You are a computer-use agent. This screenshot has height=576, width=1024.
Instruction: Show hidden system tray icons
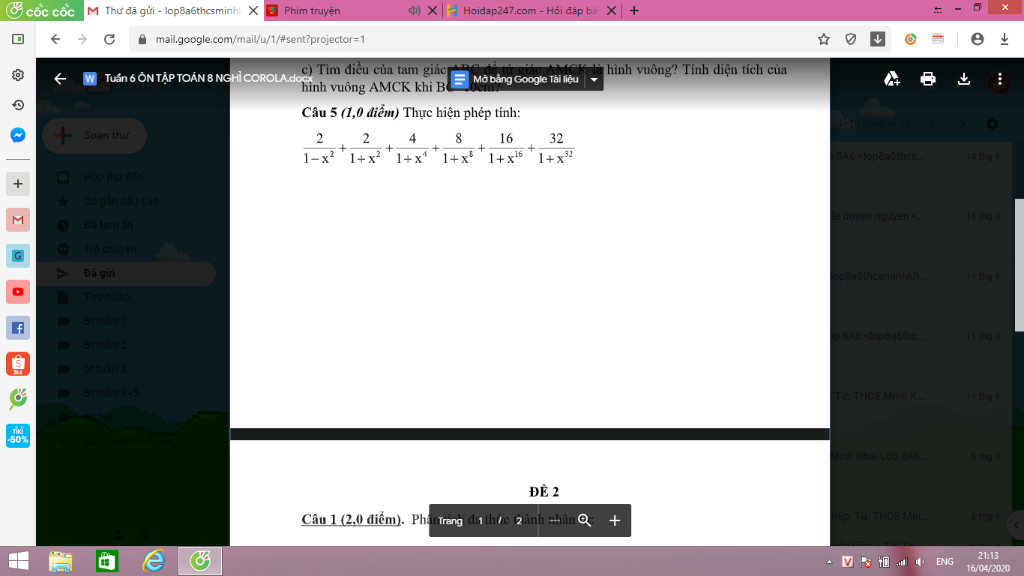click(829, 562)
